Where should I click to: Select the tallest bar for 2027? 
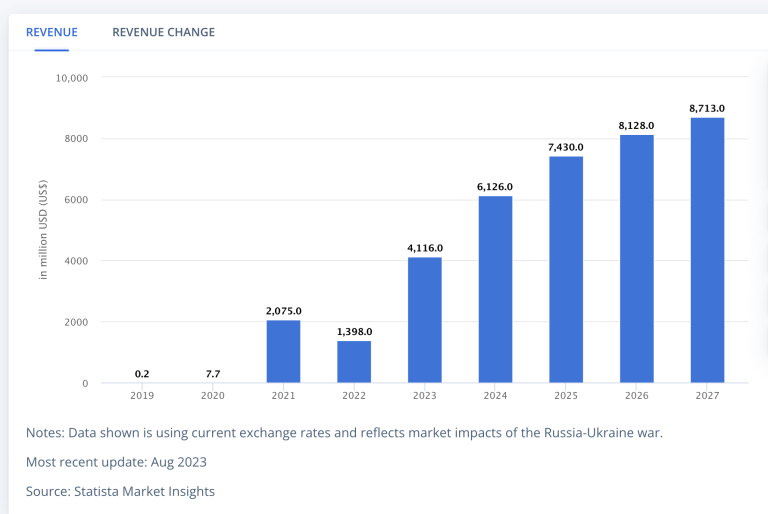click(707, 250)
